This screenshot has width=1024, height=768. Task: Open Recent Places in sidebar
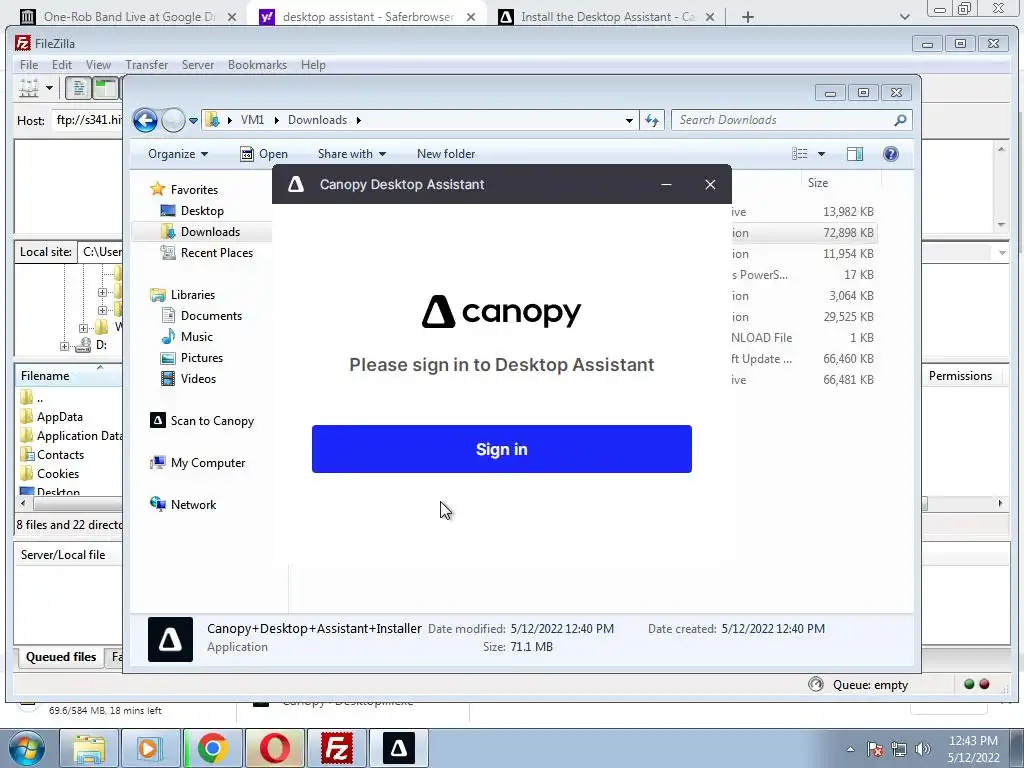(x=206, y=253)
